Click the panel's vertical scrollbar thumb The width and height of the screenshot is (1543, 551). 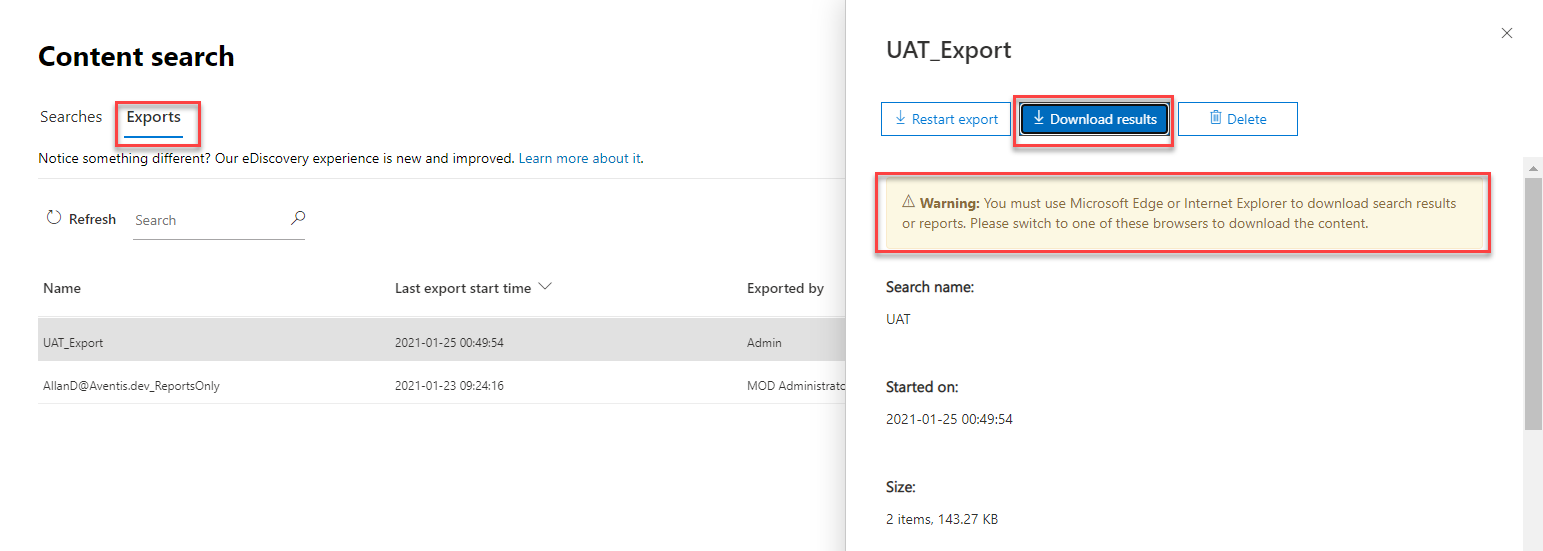pyautogui.click(x=1532, y=305)
